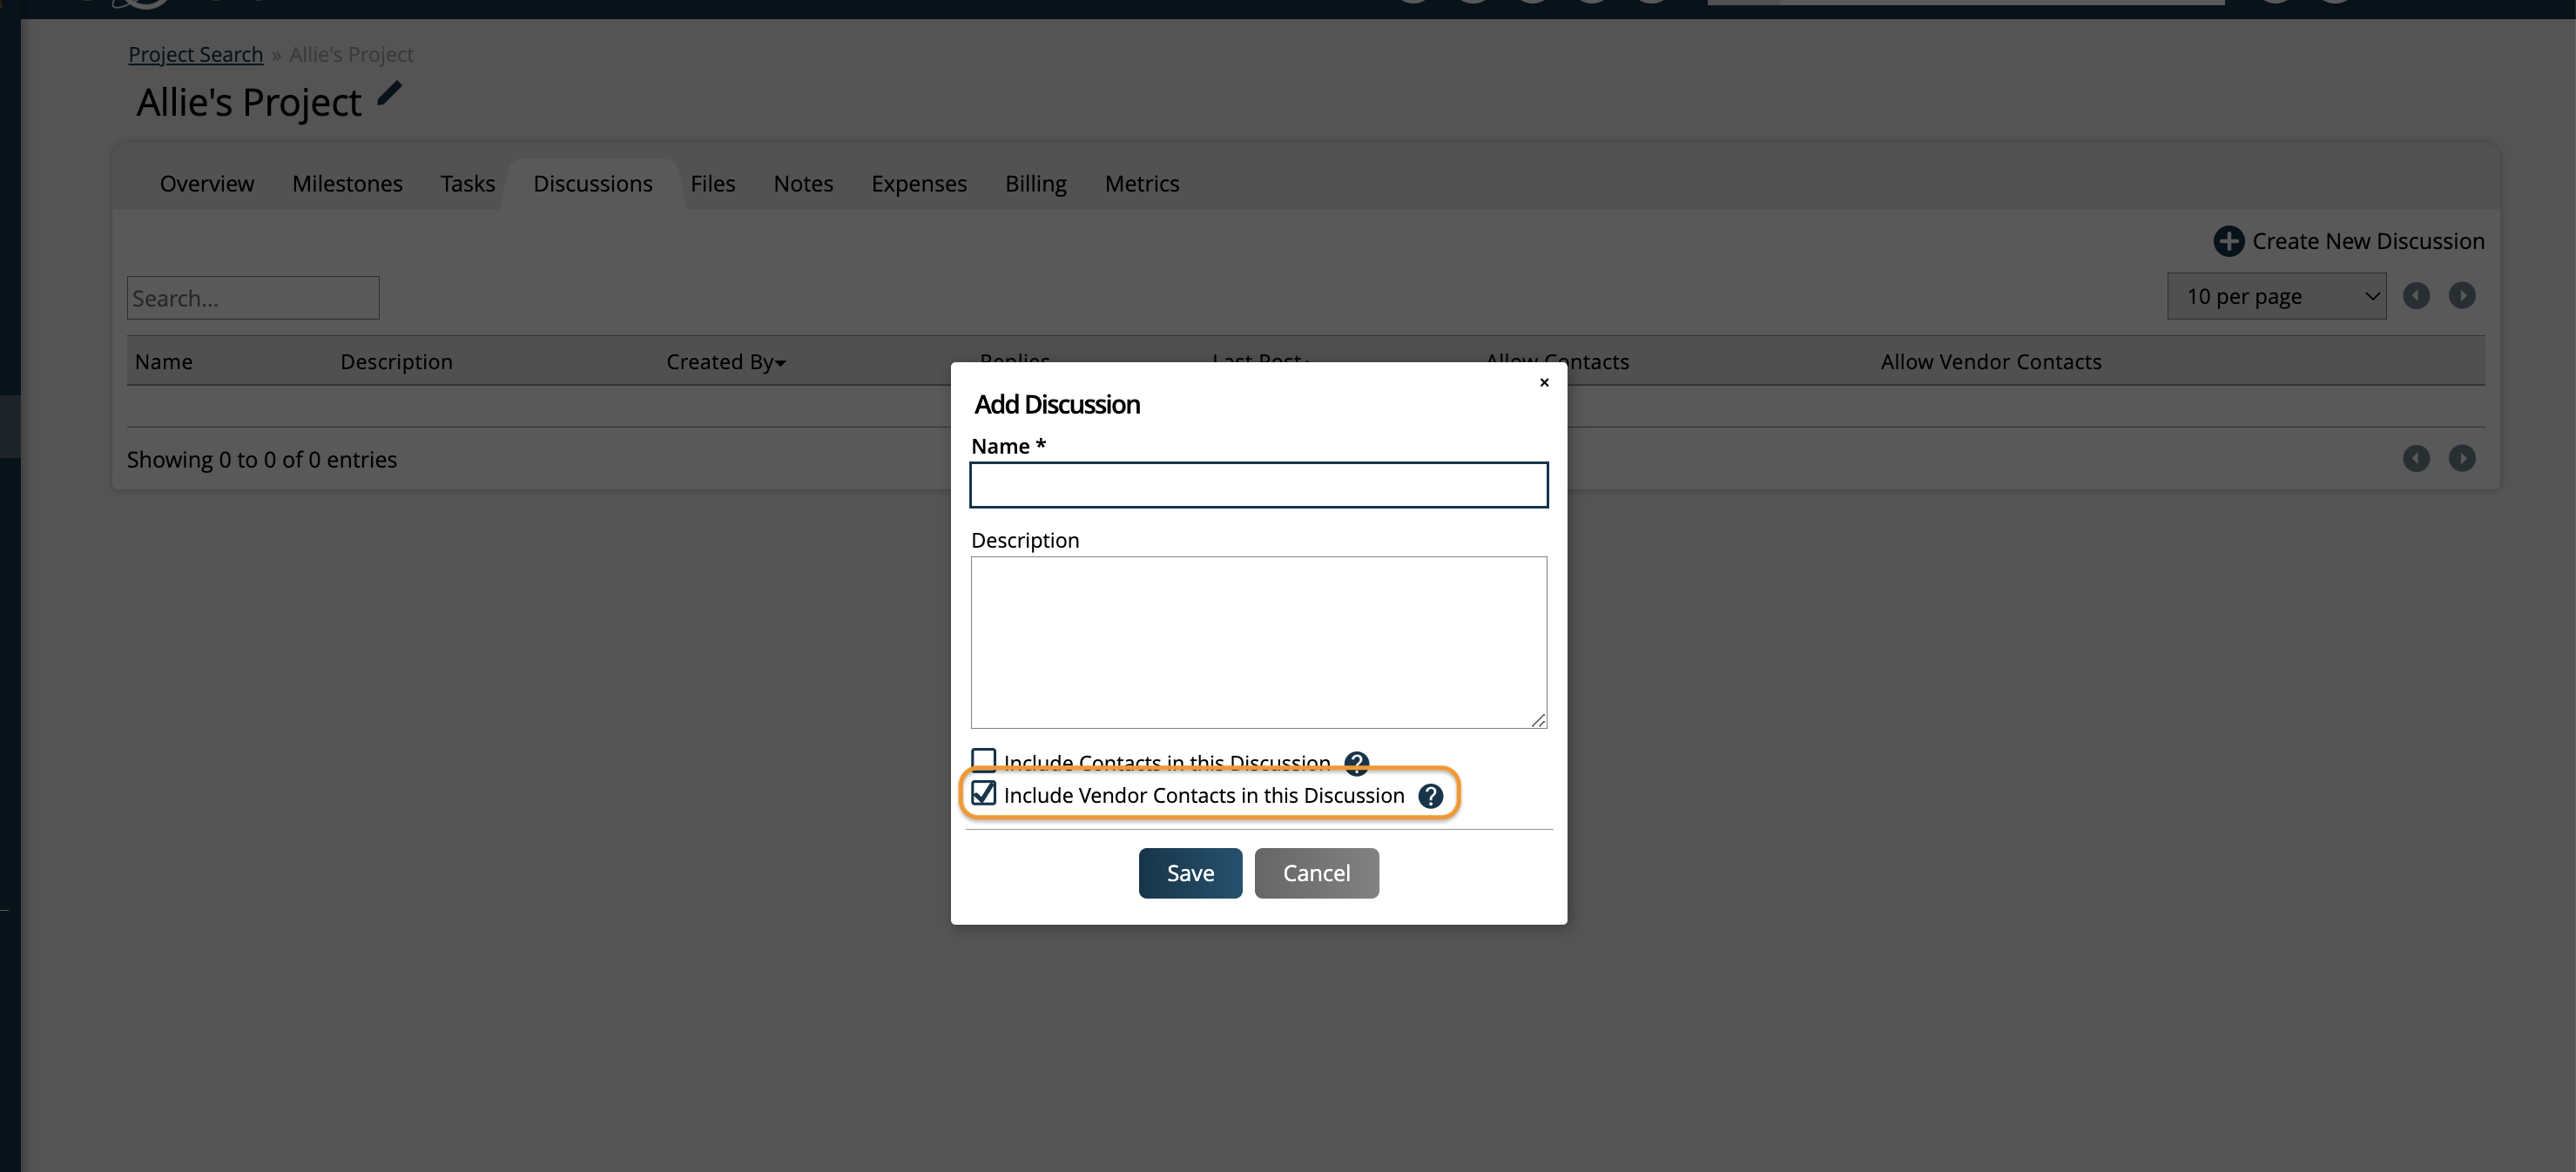
Task: Click the Allow Vendor Contacts column header
Action: click(1991, 362)
